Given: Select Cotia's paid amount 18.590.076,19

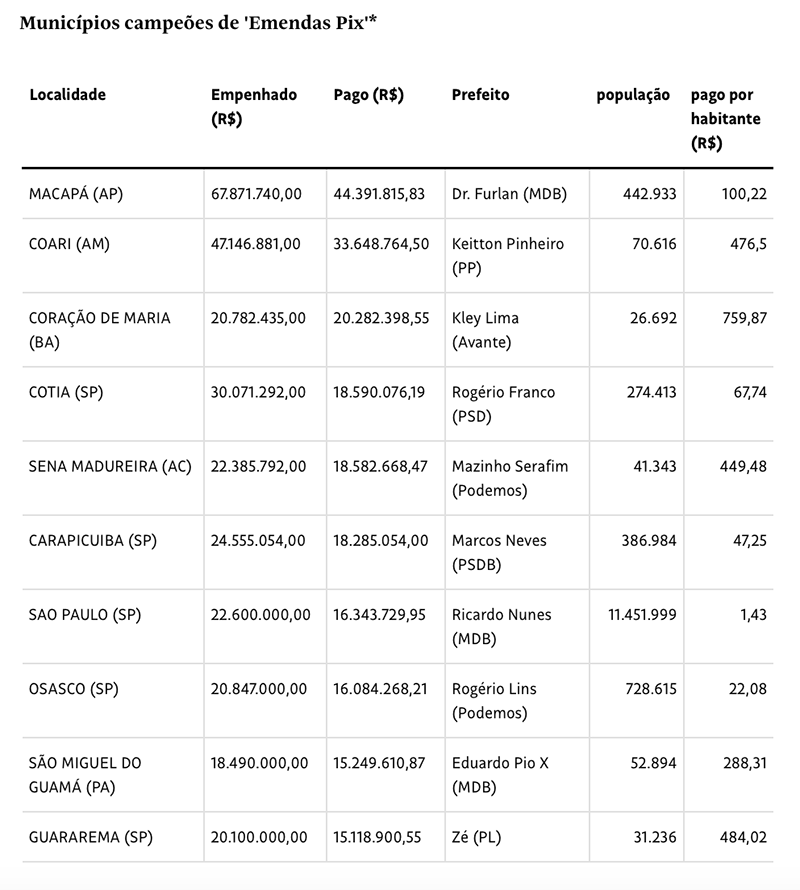Looking at the screenshot, I should (x=379, y=392).
